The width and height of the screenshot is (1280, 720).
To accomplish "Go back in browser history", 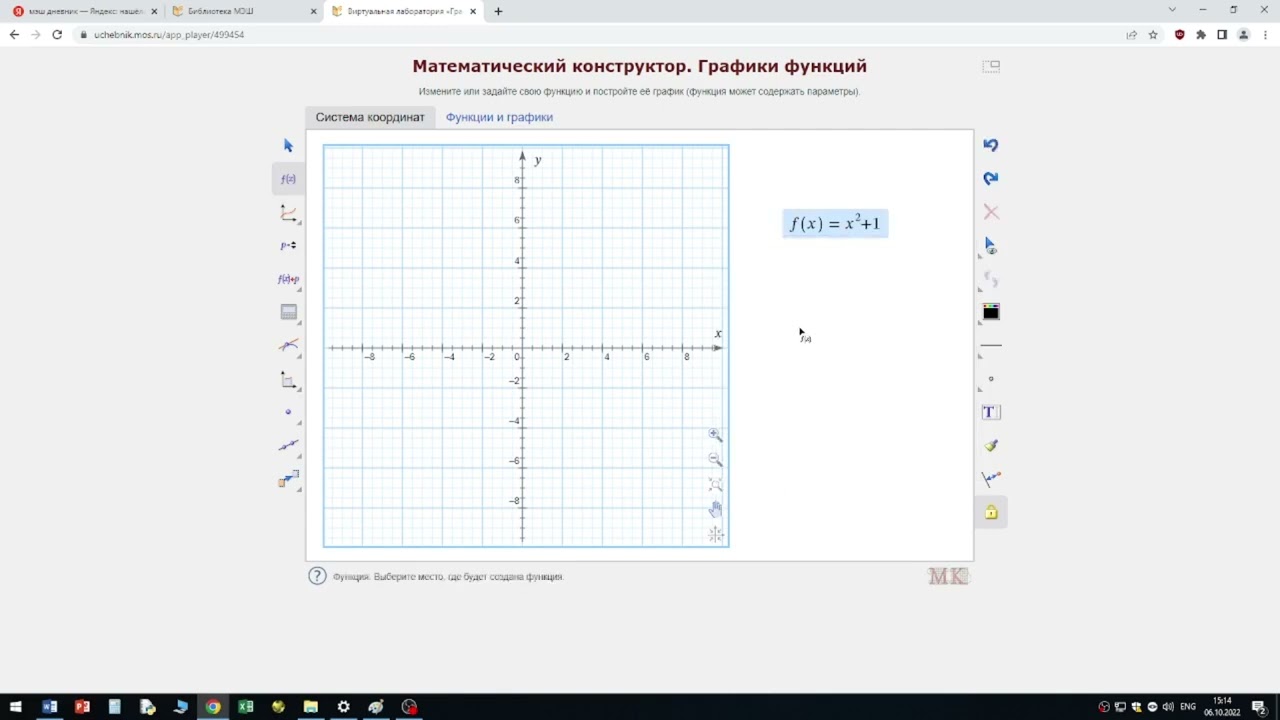I will click(x=14, y=34).
